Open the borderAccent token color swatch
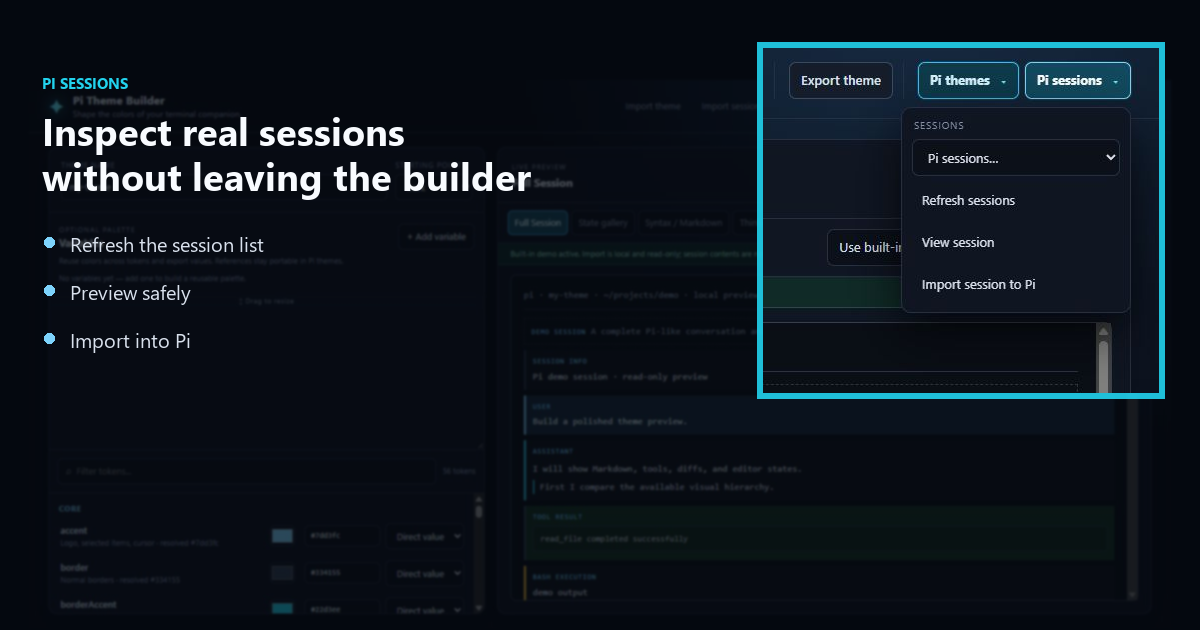1200x630 pixels. pyautogui.click(x=283, y=608)
